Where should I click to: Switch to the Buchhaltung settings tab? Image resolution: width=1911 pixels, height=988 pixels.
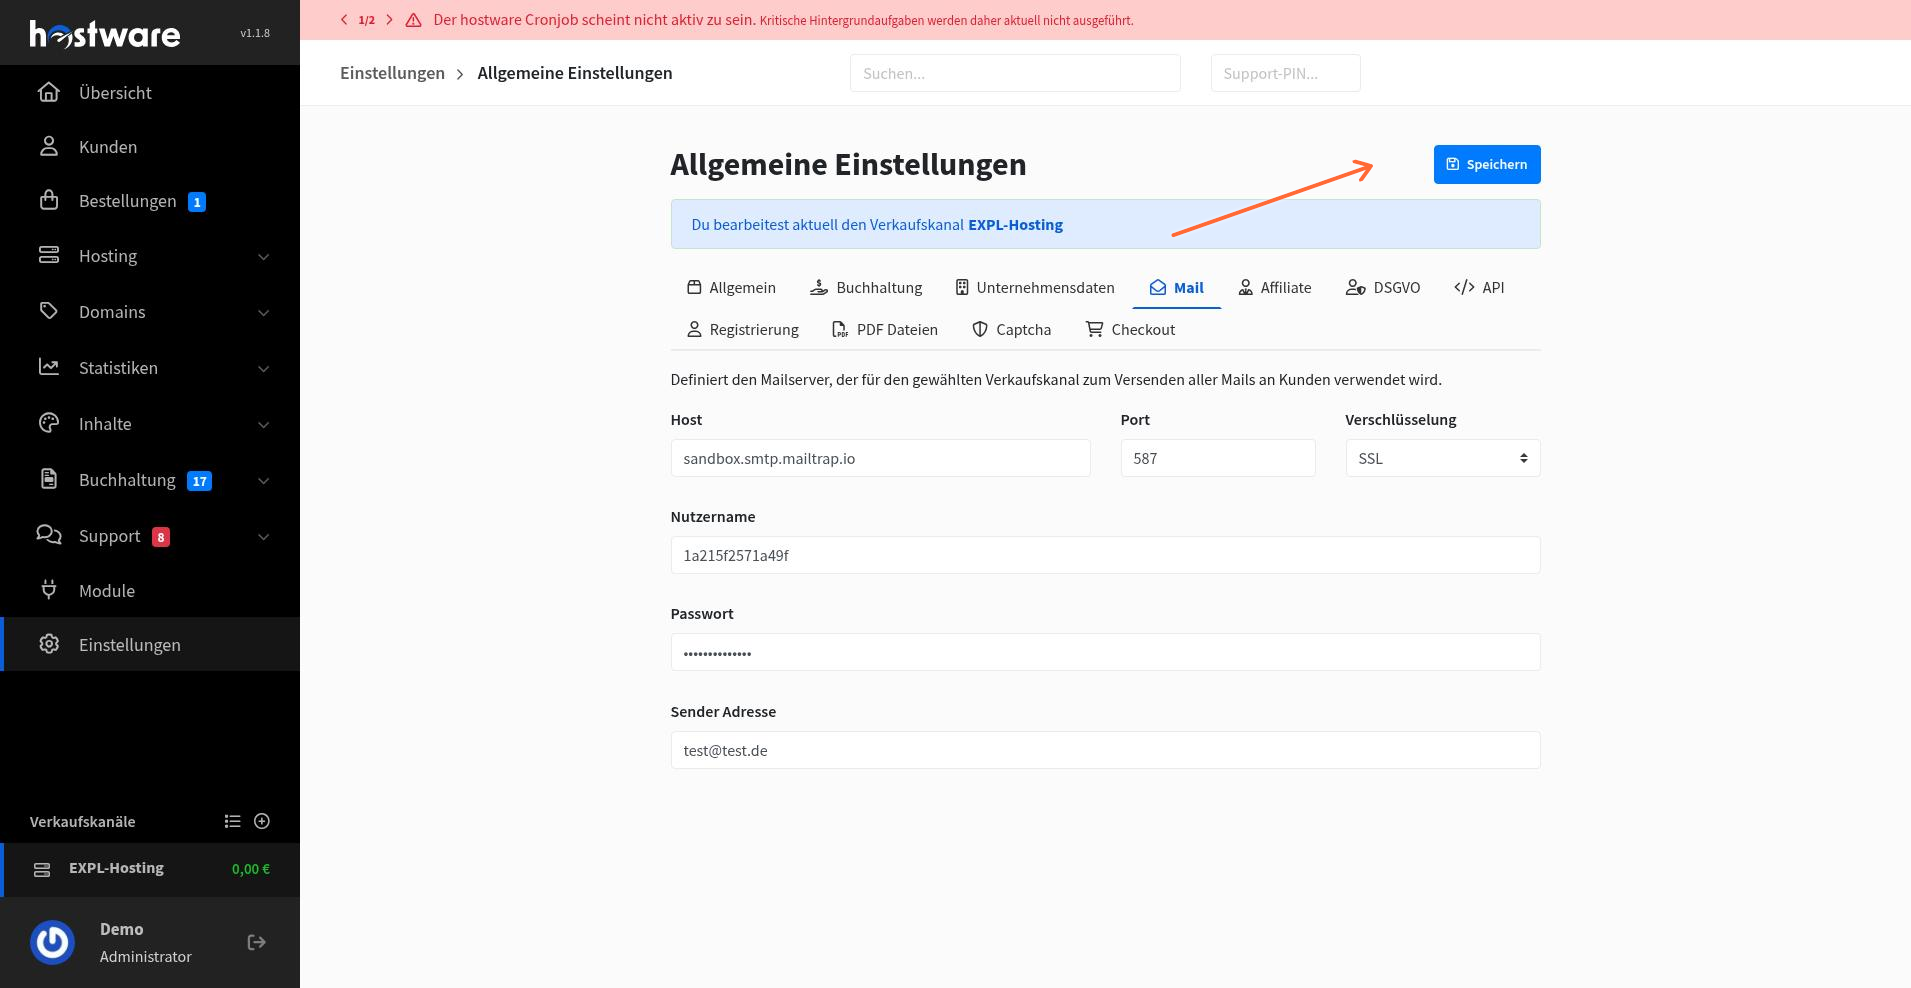[x=866, y=287]
